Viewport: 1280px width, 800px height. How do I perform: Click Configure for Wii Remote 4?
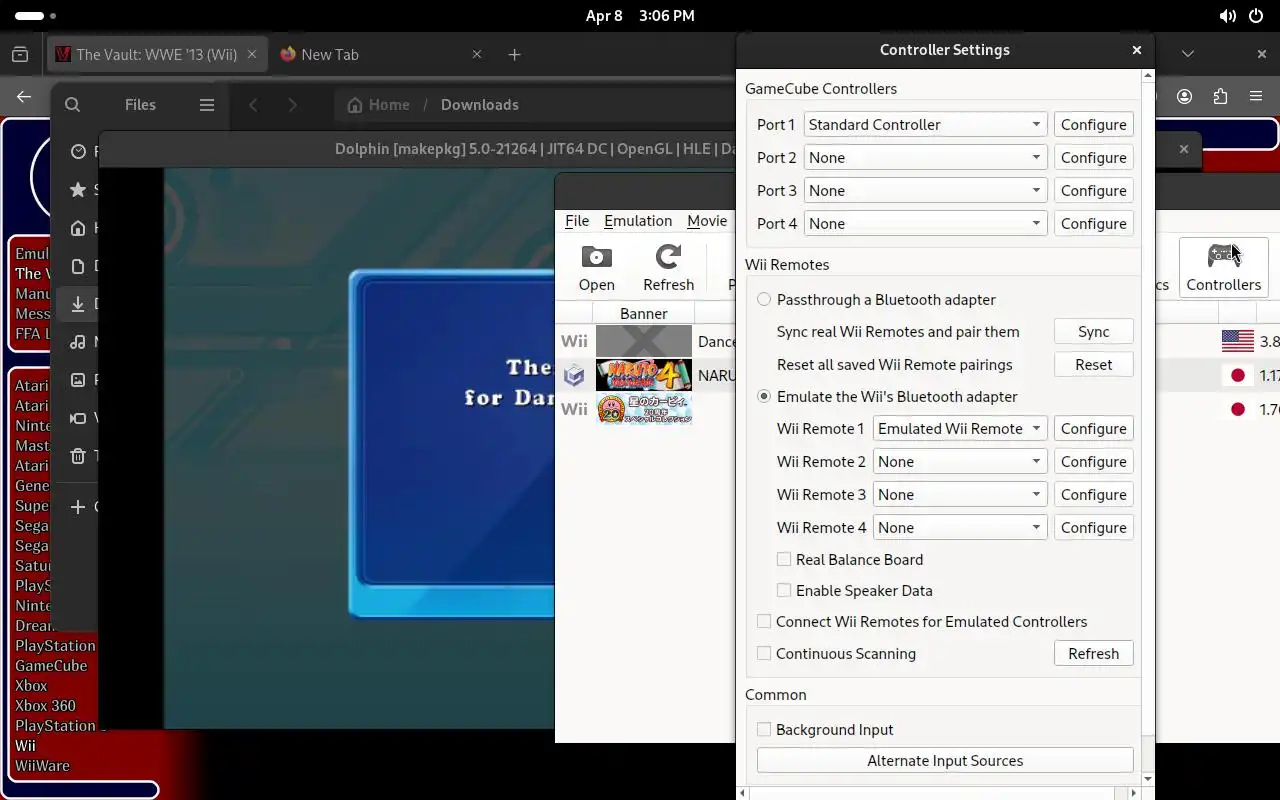click(x=1094, y=527)
